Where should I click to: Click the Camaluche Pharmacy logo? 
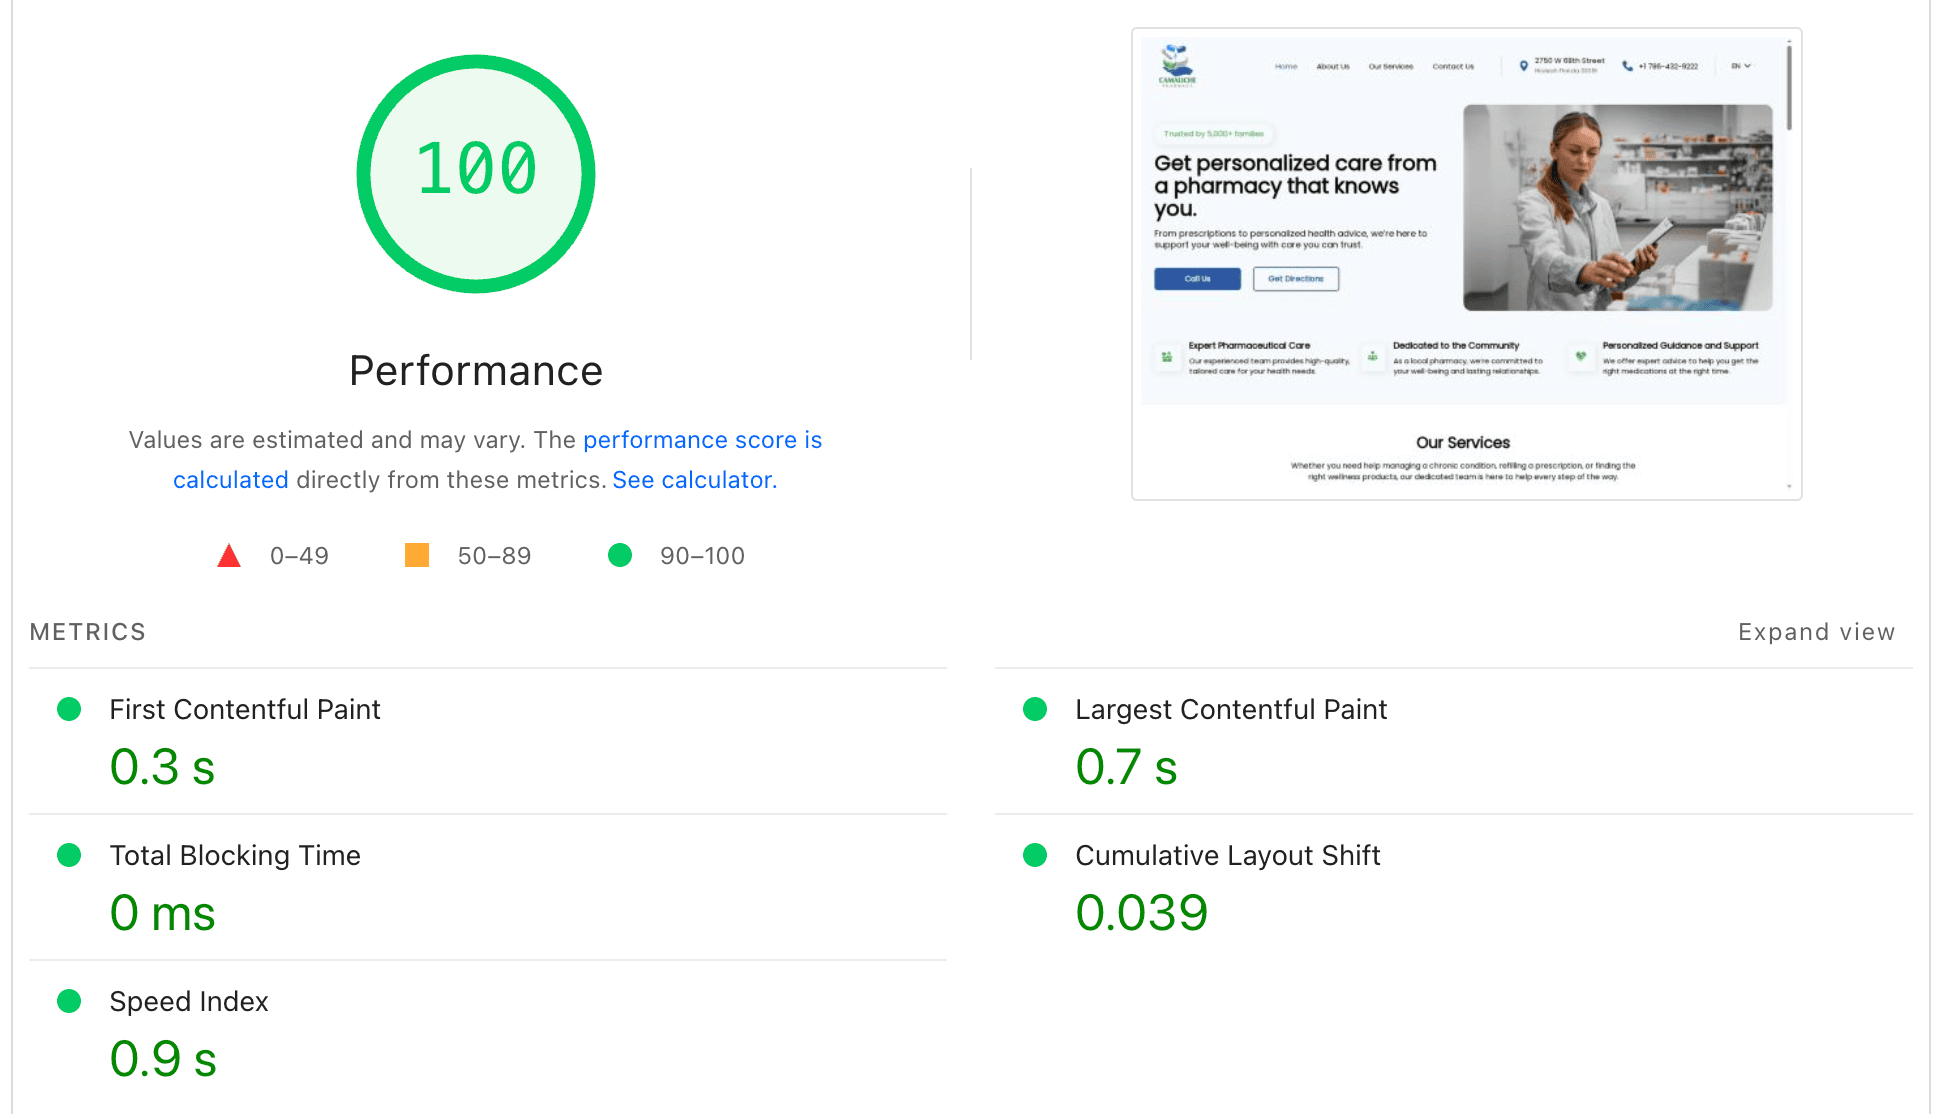[x=1176, y=63]
